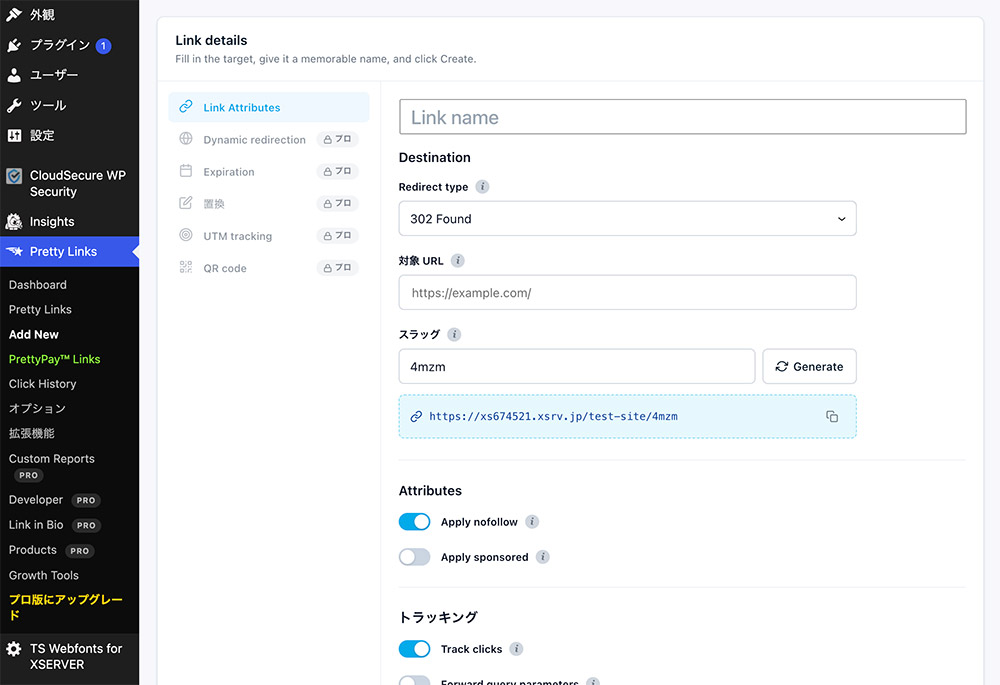This screenshot has height=685, width=1000.
Task: Open Growth Tools submenu item
Action: 43,575
